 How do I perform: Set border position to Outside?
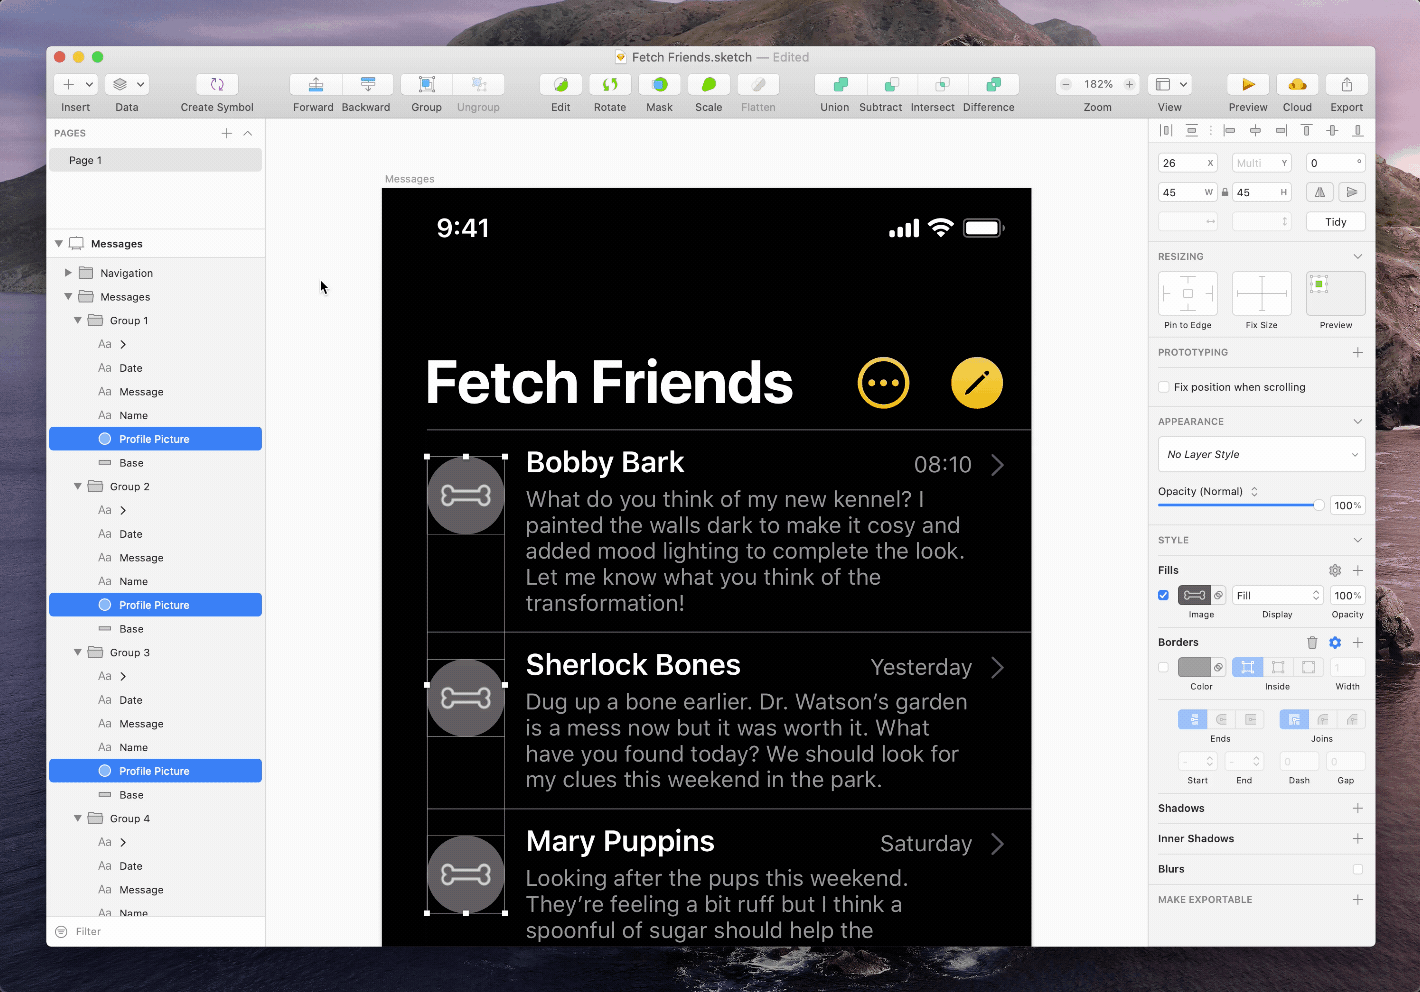click(x=1308, y=667)
